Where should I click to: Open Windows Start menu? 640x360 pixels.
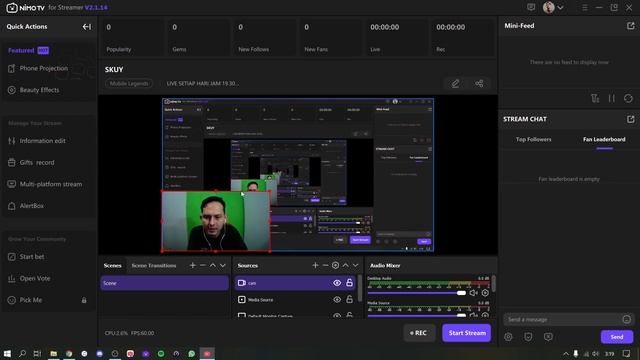pyautogui.click(x=7, y=353)
